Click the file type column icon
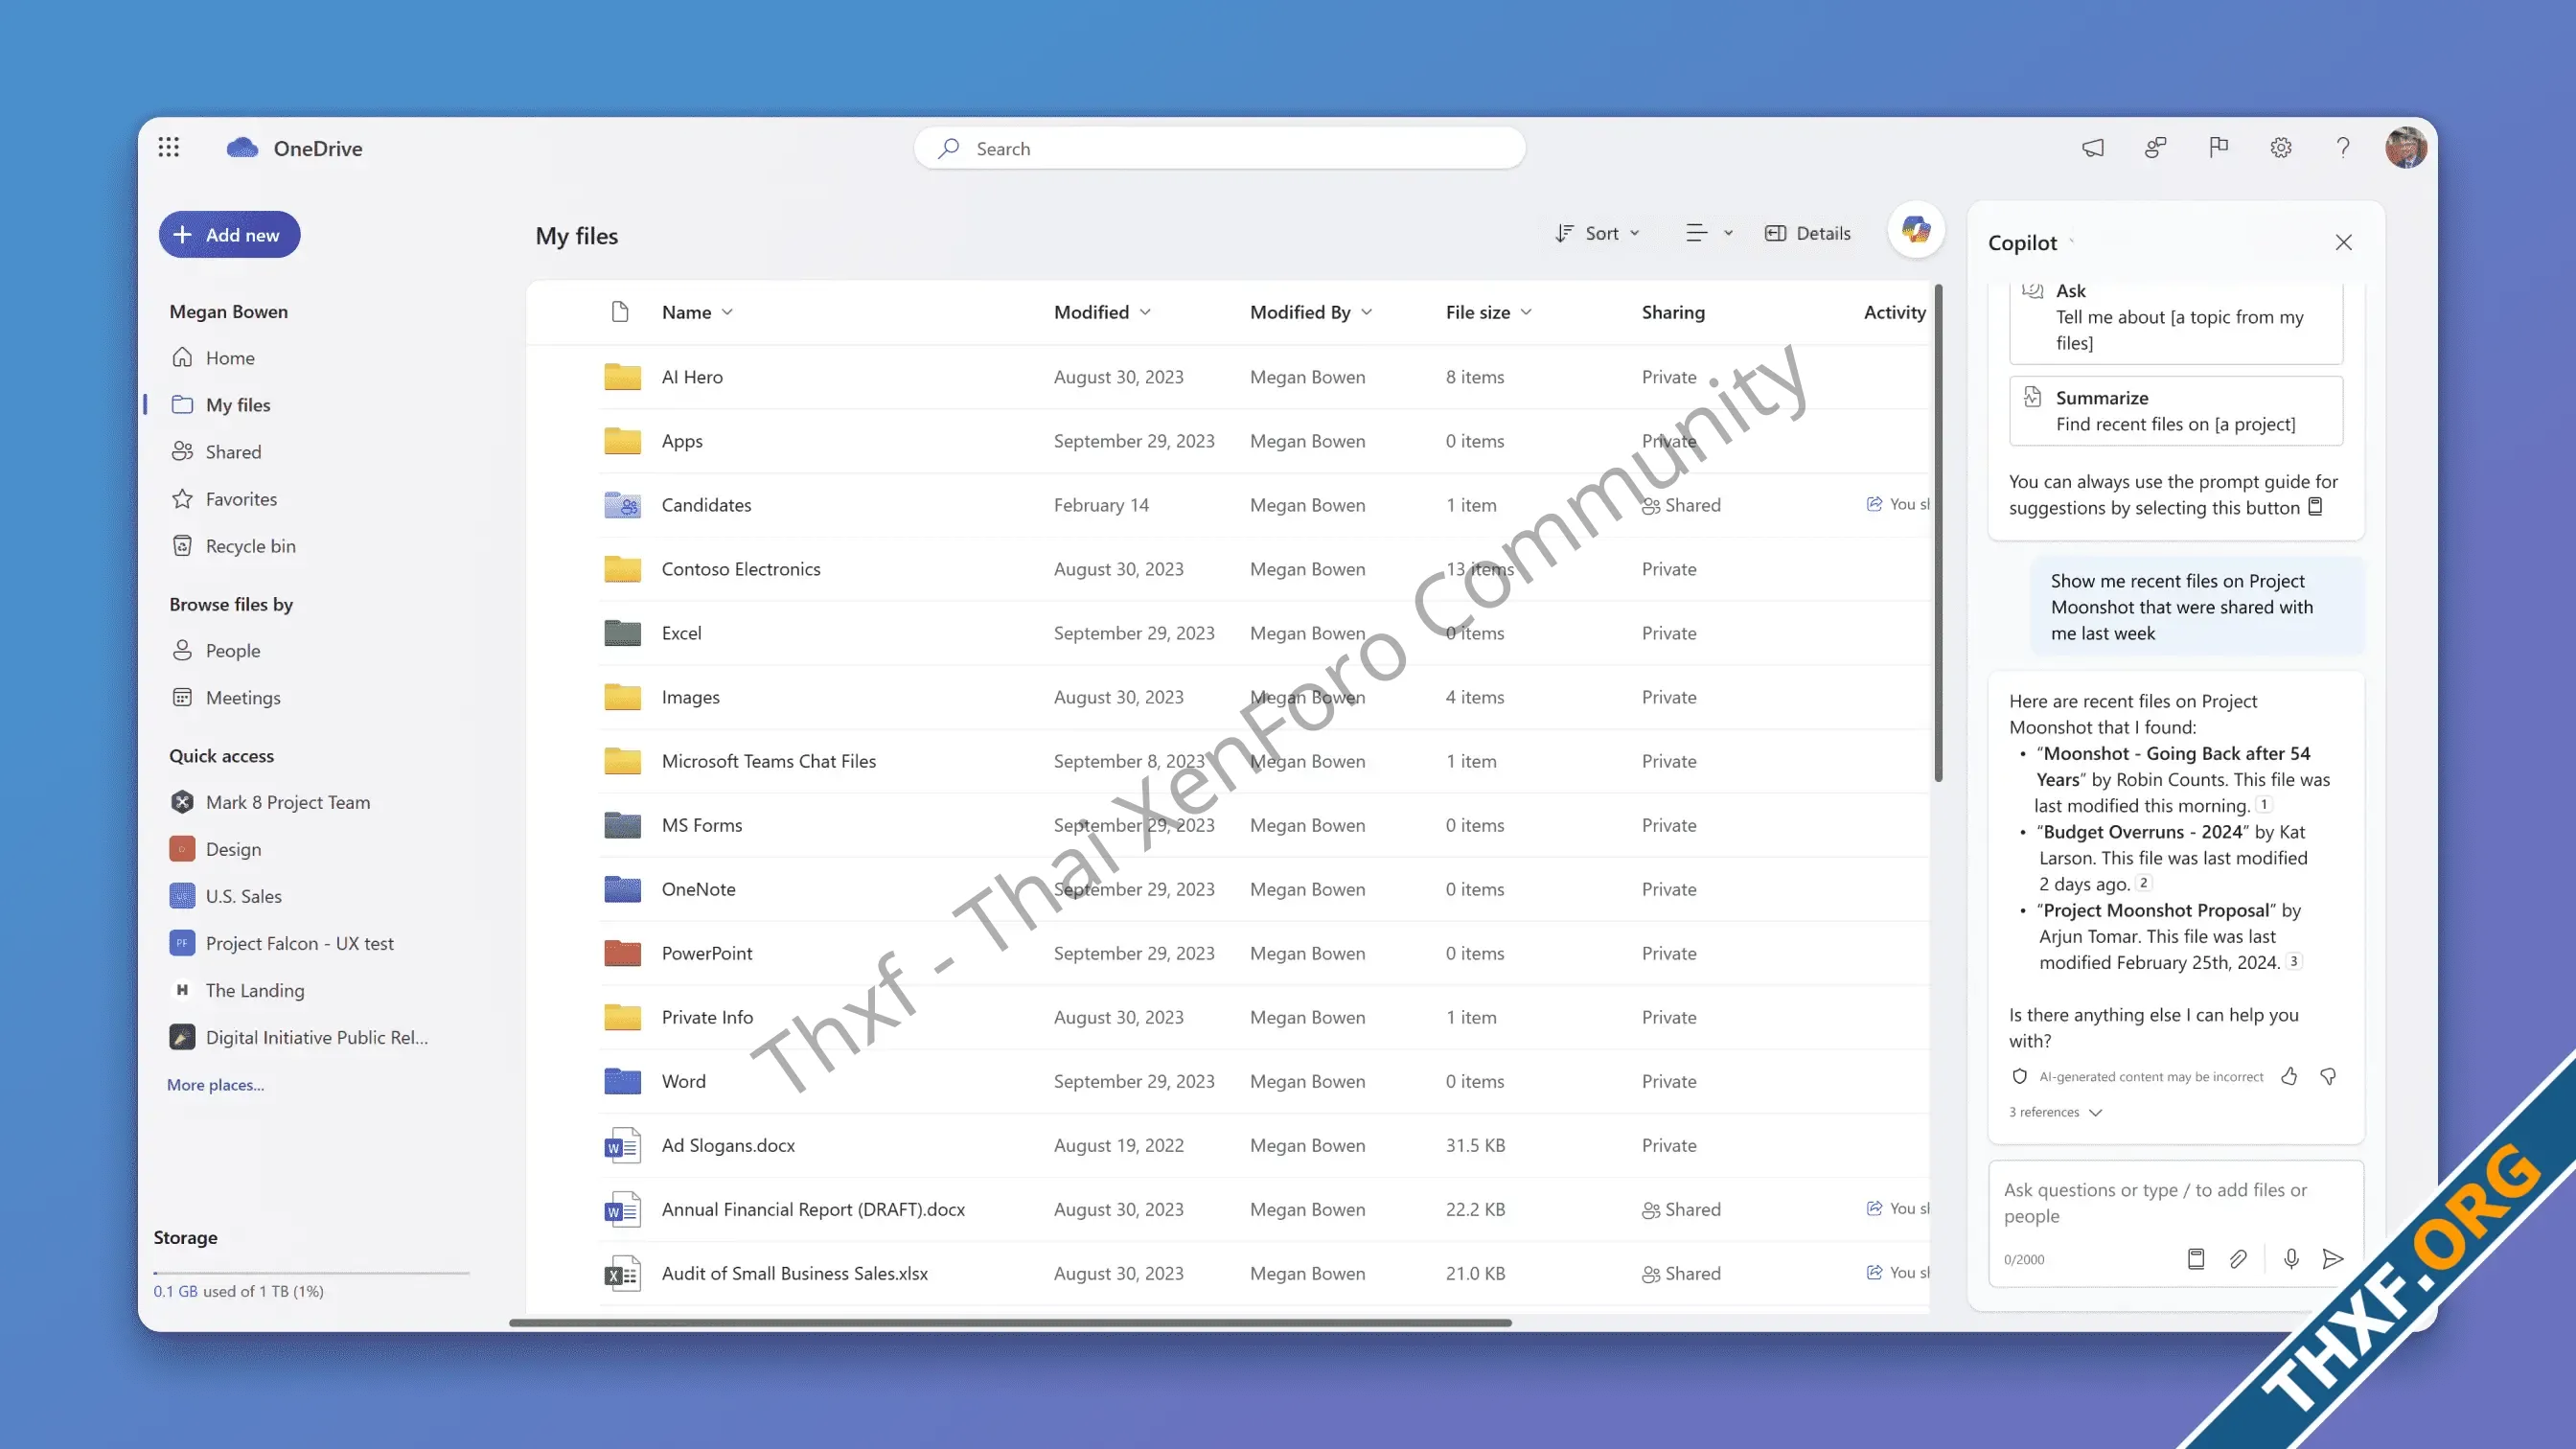Screen dimensions: 2576x1449 pos(620,312)
